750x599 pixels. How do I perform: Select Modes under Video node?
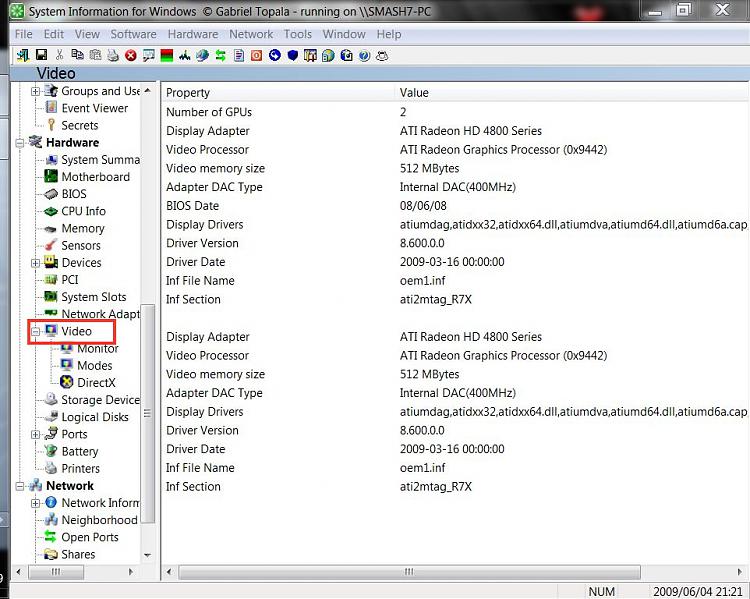point(95,366)
